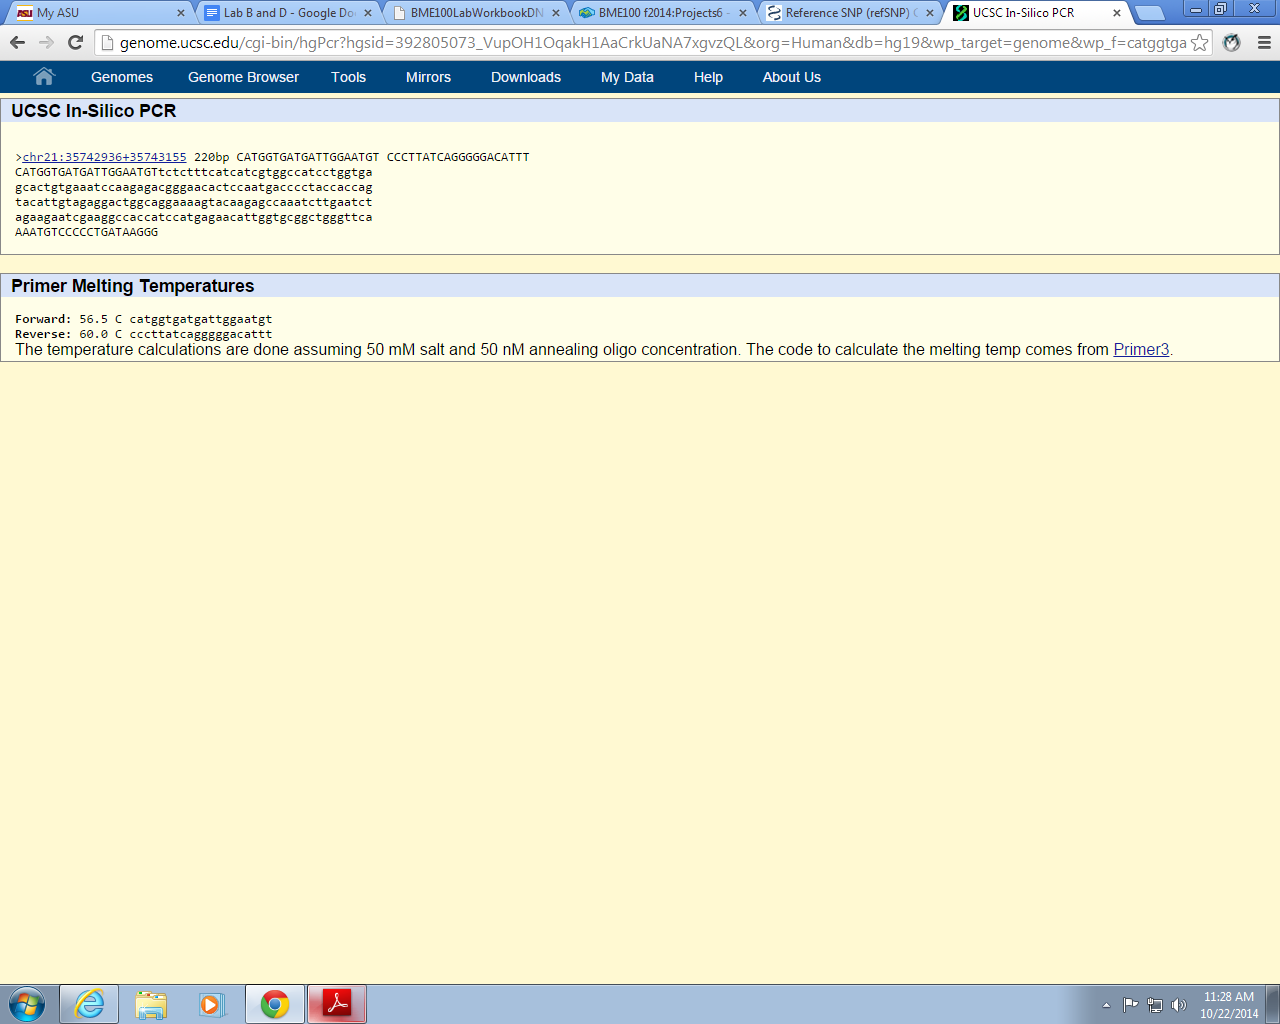The image size is (1280, 1024).
Task: Open the Downloads menu
Action: (525, 77)
